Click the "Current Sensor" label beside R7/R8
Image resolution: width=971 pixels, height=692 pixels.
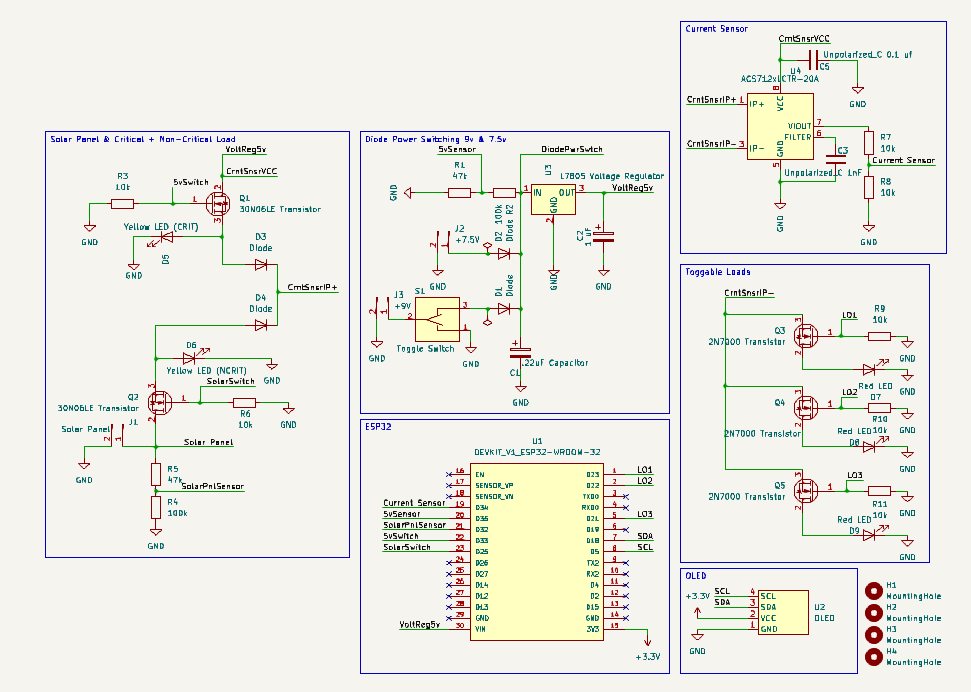[x=904, y=160]
